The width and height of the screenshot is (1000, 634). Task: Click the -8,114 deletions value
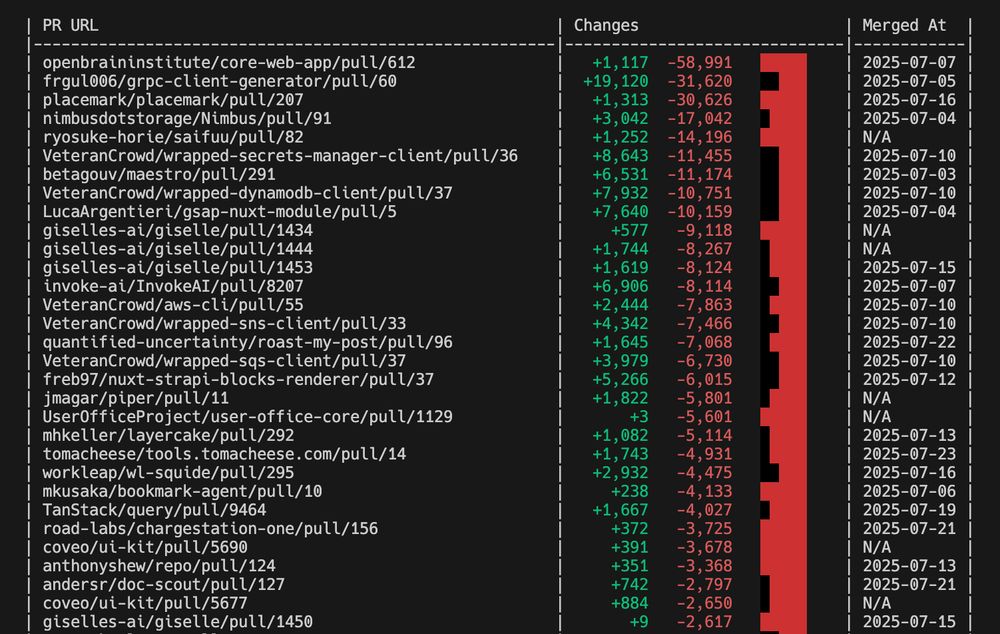[x=704, y=286]
